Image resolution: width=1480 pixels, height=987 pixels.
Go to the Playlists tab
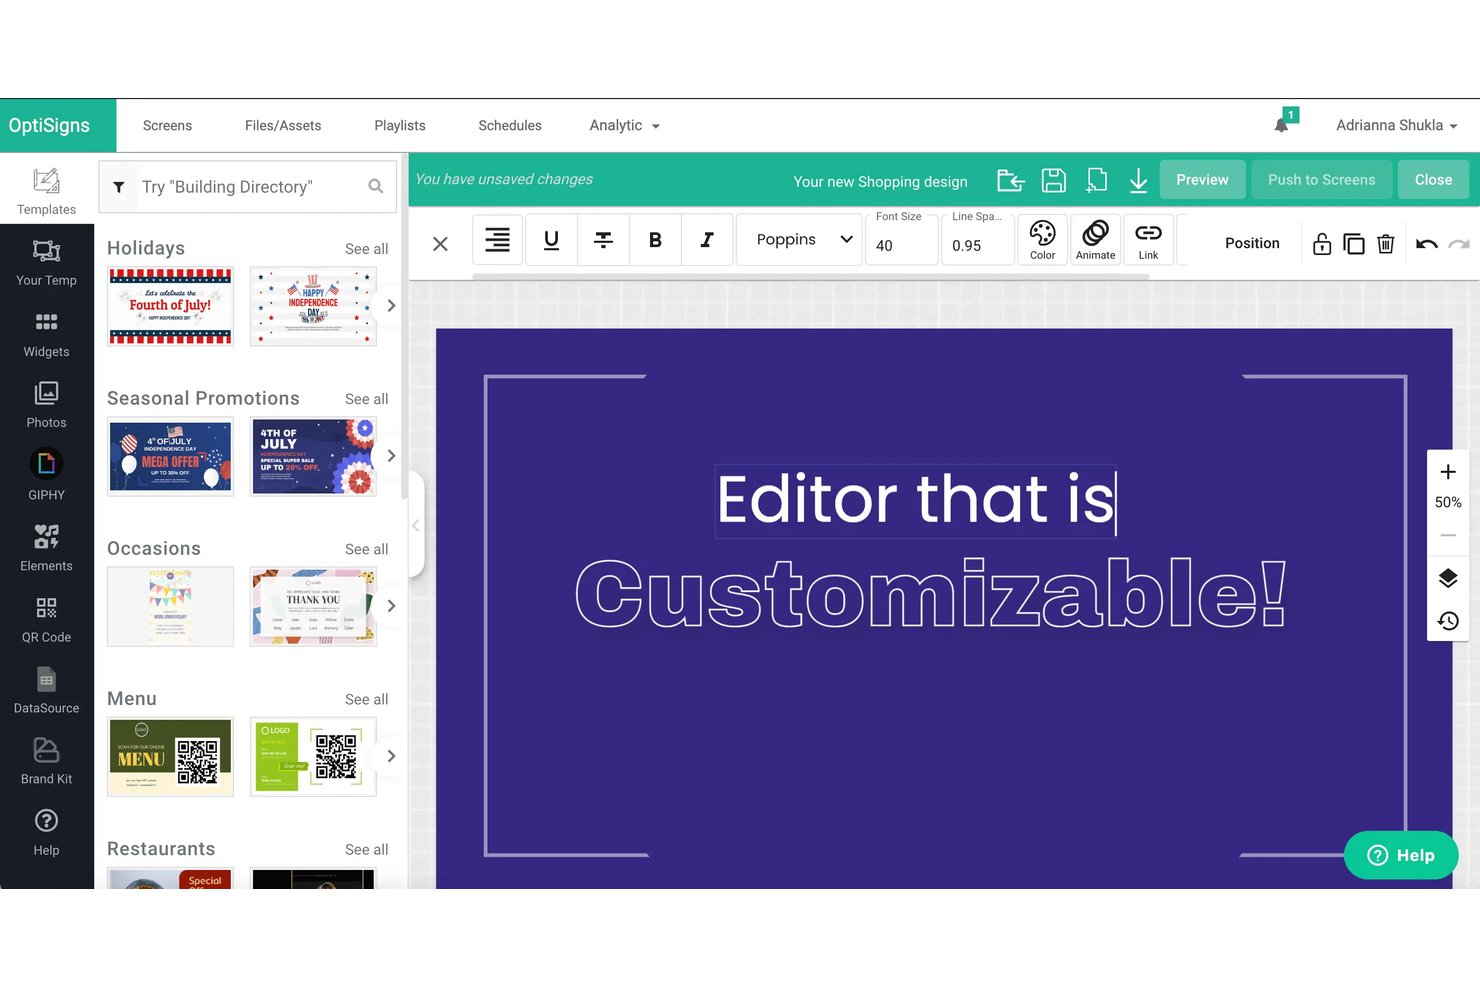pyautogui.click(x=400, y=126)
